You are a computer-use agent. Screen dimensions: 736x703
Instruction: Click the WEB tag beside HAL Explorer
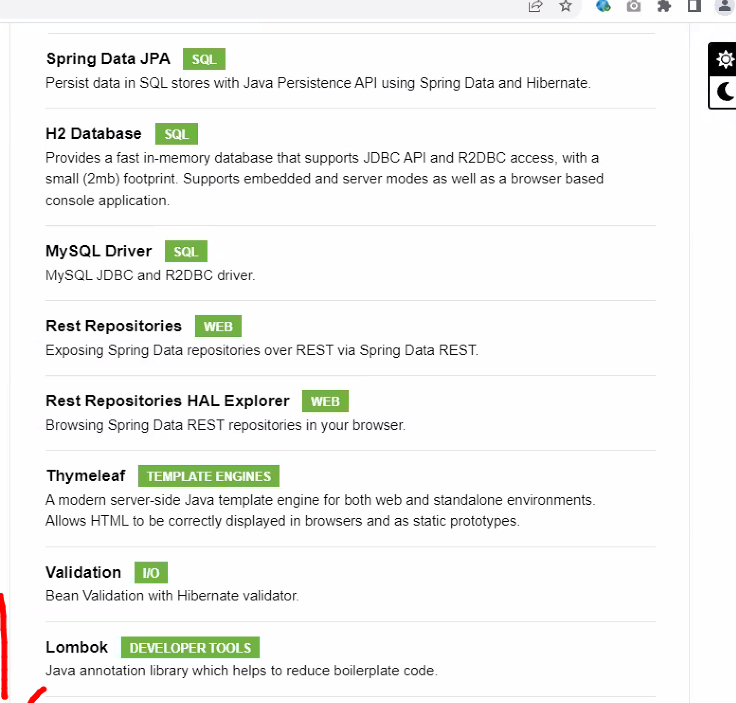[325, 401]
